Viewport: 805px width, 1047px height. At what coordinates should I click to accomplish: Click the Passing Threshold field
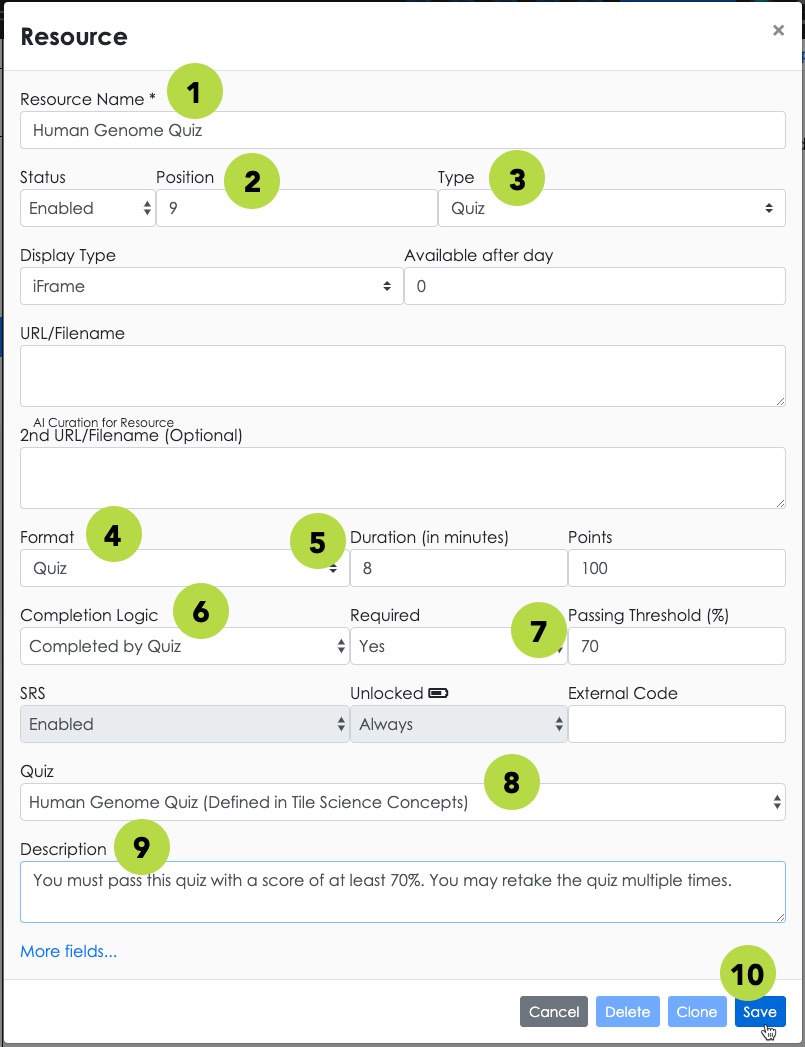pyautogui.click(x=677, y=646)
